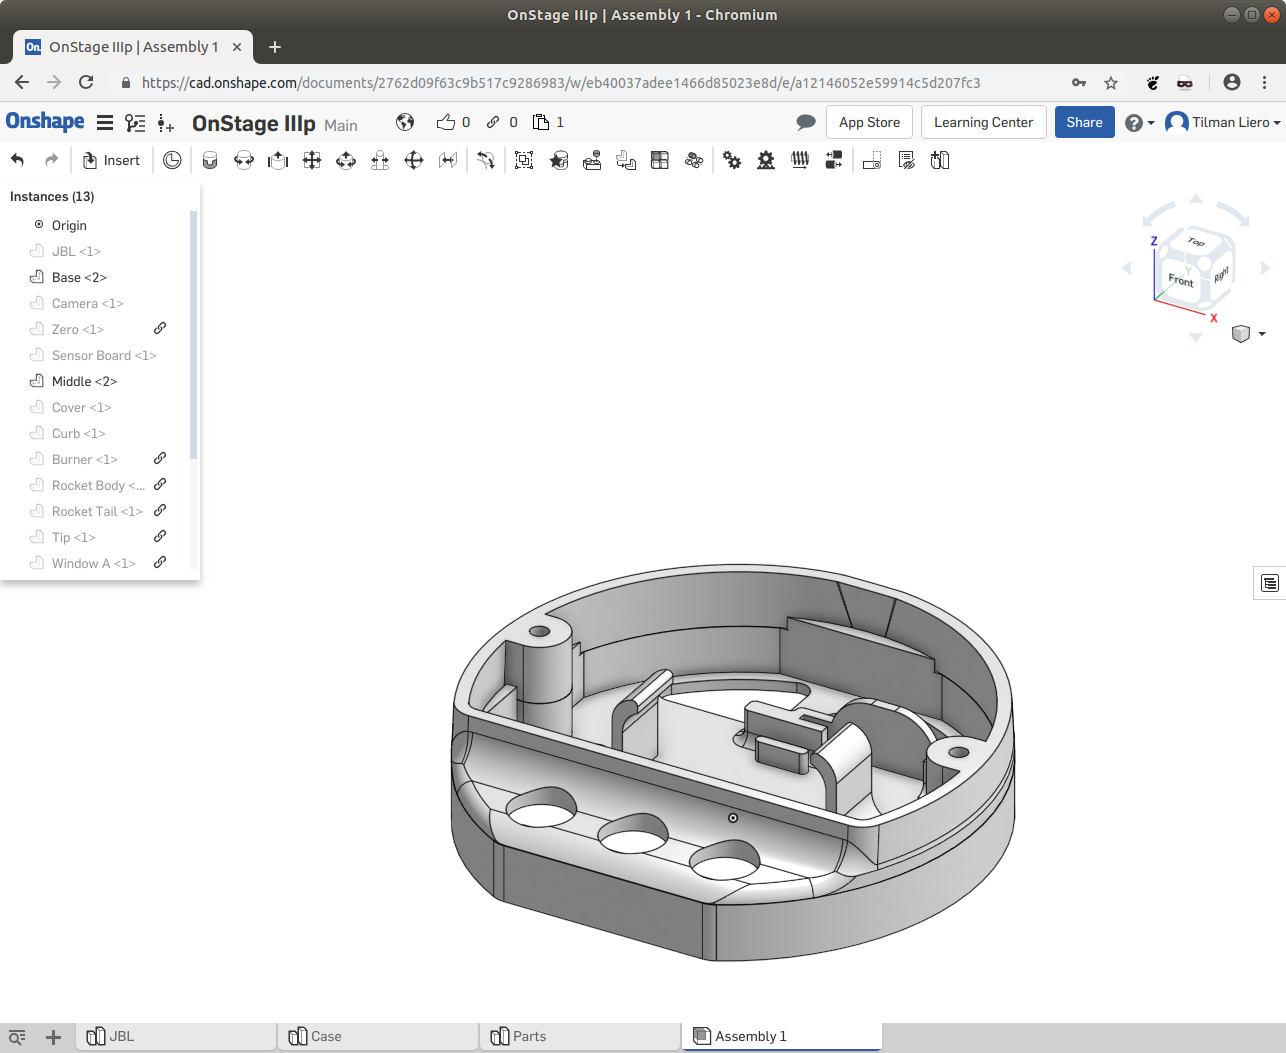The width and height of the screenshot is (1286, 1053).
Task: Click the clock icon next to Insert
Action: [x=172, y=160]
